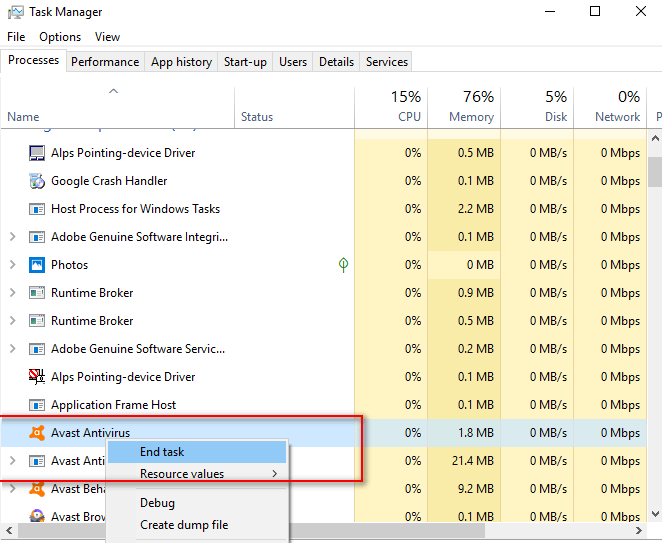
Task: Click the 9.2 MB memory value
Action: 475,489
